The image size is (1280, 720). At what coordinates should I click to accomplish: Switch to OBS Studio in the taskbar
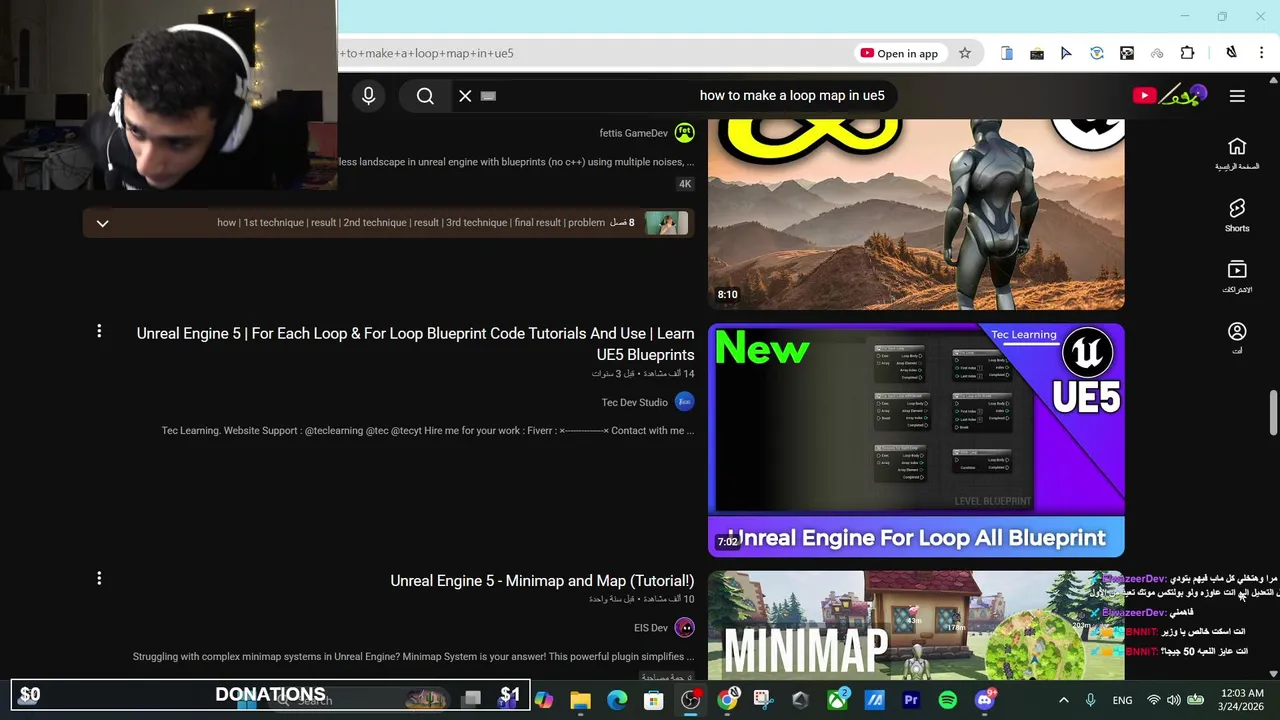point(690,700)
